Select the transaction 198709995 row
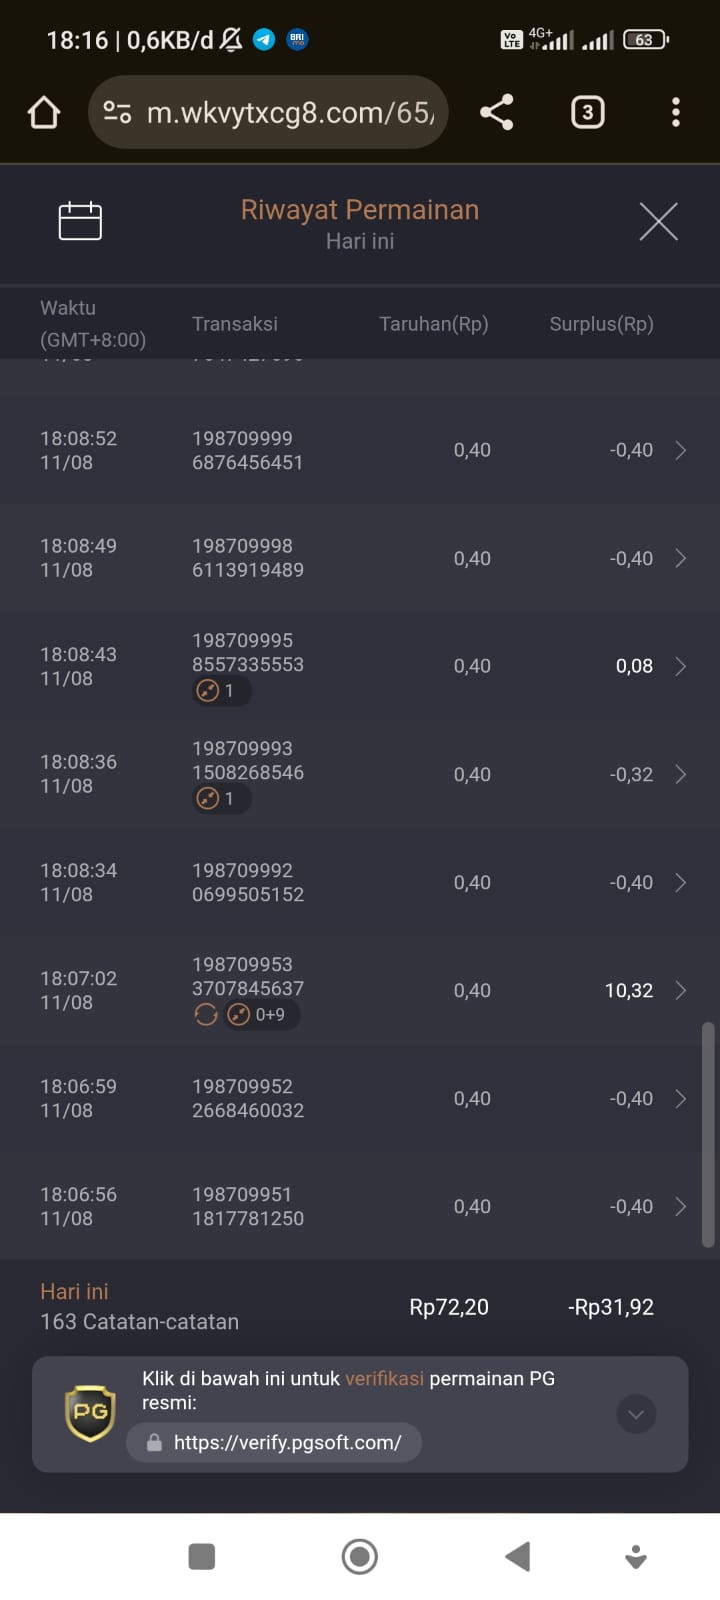 360,666
